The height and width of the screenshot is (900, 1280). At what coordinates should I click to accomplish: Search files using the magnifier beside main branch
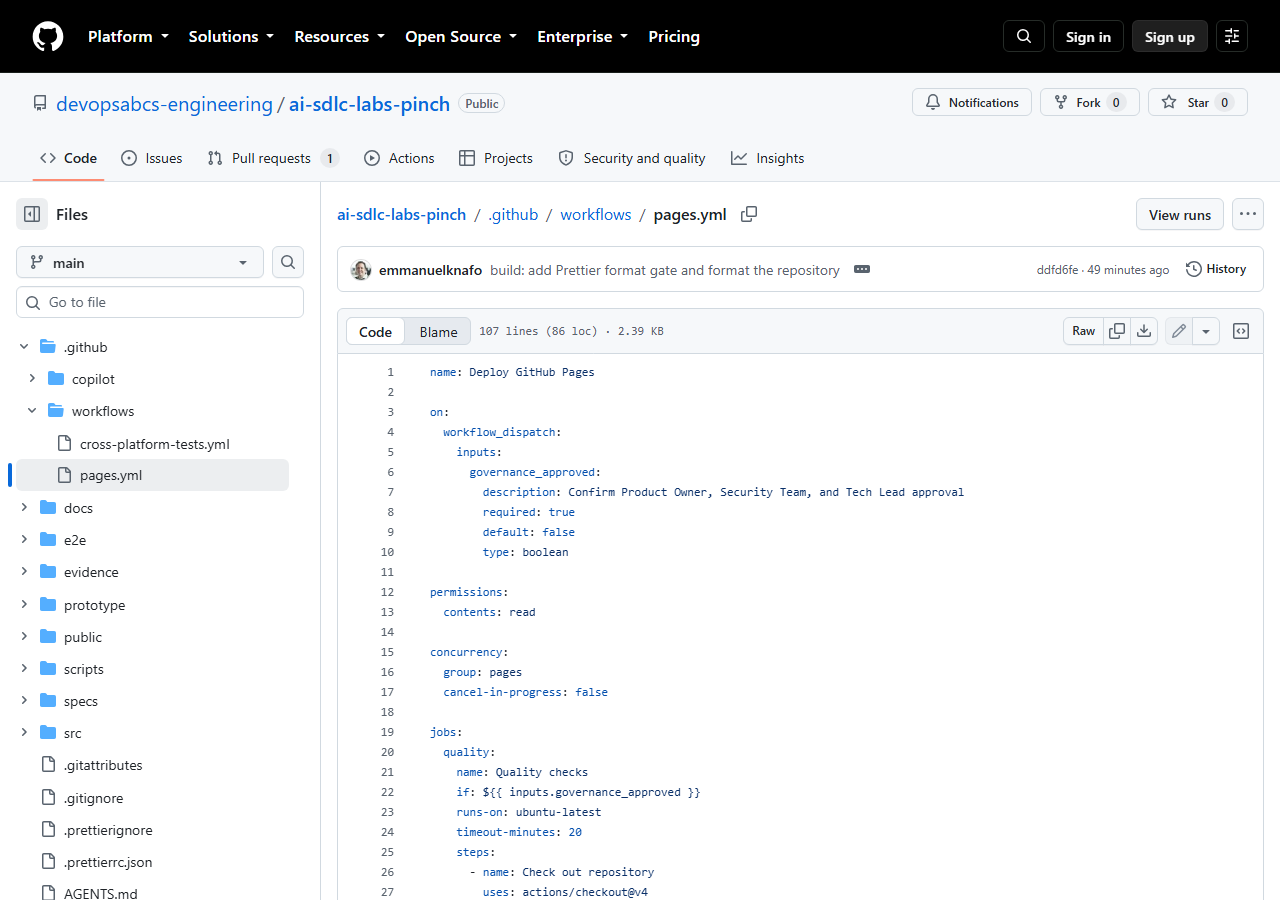288,262
